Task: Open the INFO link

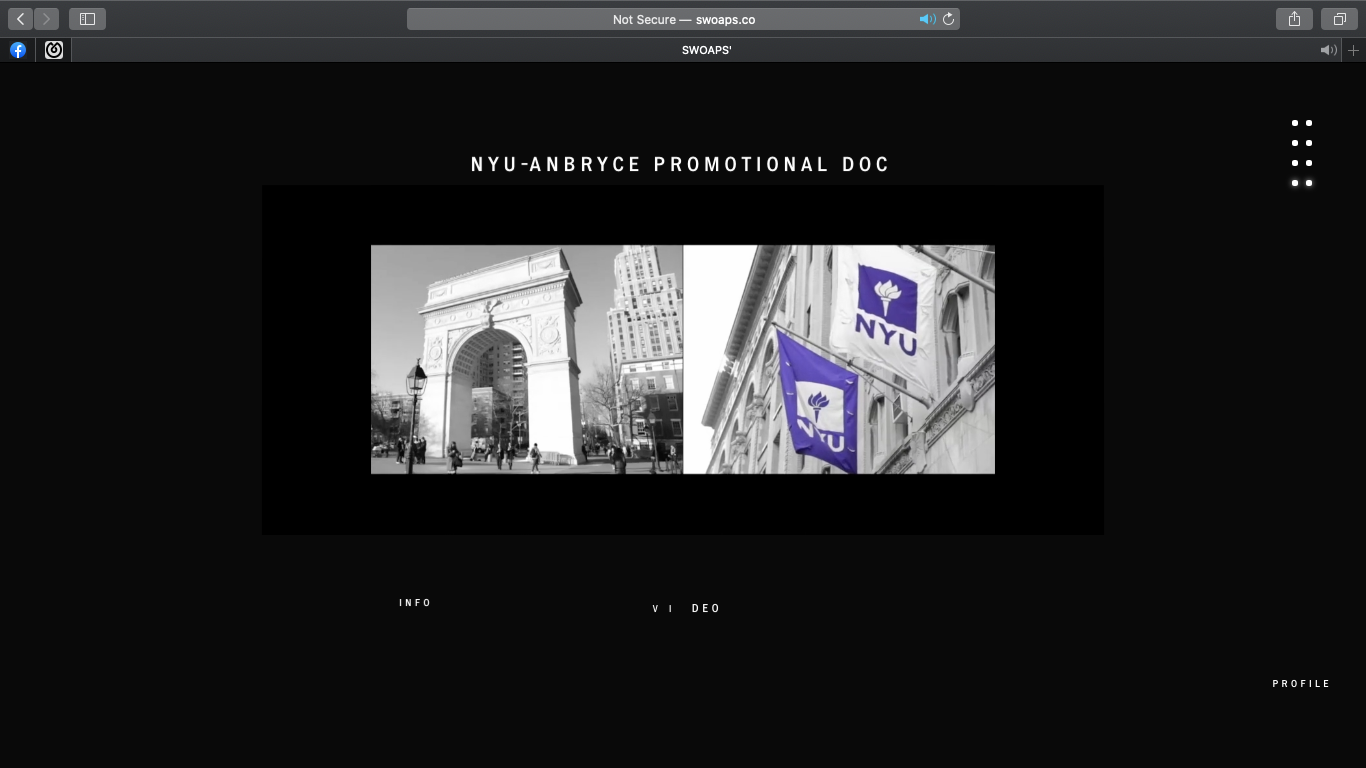Action: [x=415, y=603]
